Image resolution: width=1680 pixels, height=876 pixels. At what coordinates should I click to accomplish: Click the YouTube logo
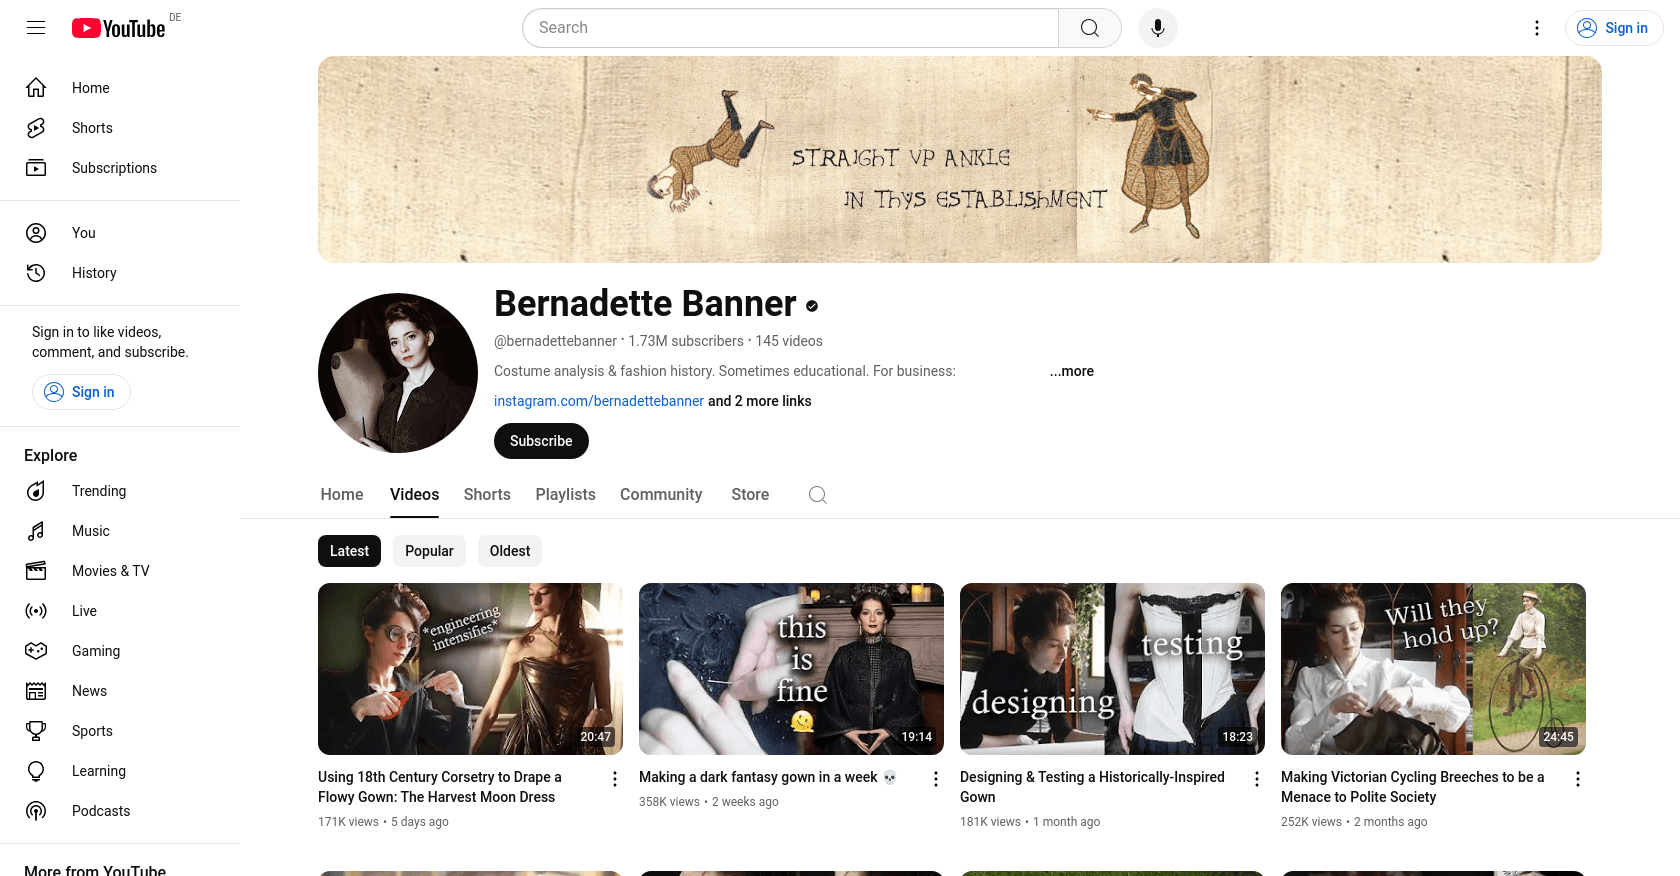click(119, 28)
